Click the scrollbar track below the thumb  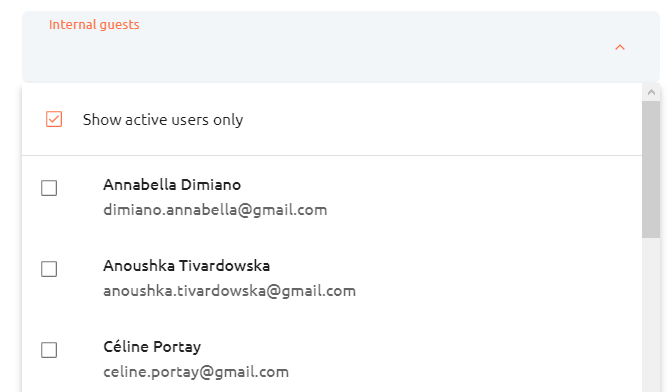[651, 315]
